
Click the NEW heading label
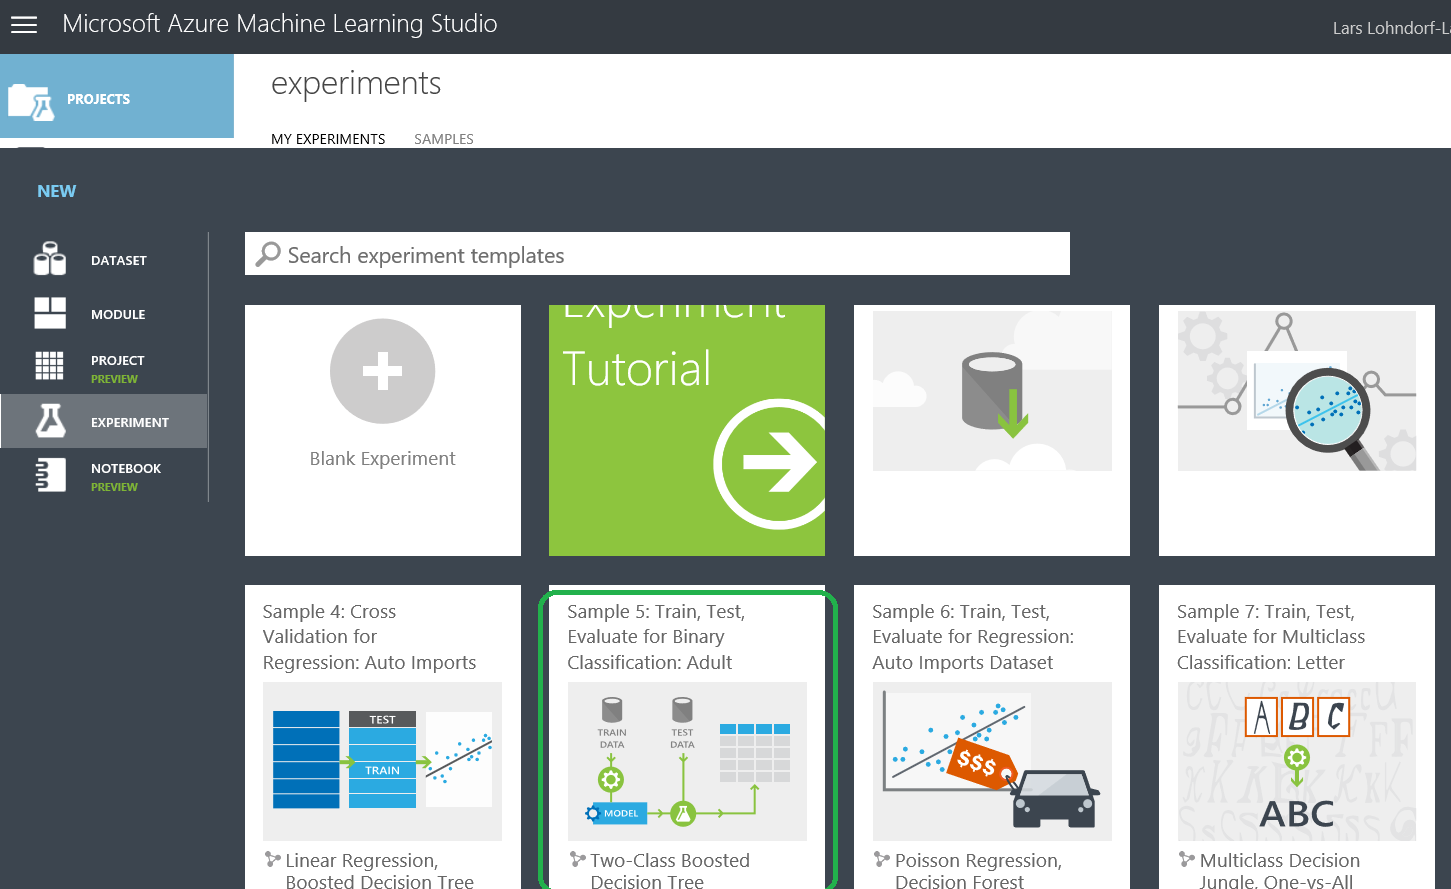(x=57, y=191)
